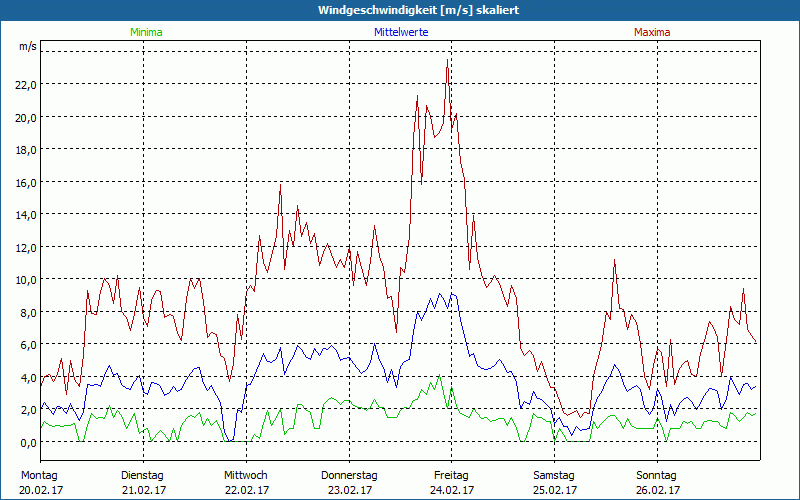This screenshot has width=800, height=500.
Task: Click the highest red Maxima peak near Freitag
Action: pyautogui.click(x=447, y=60)
